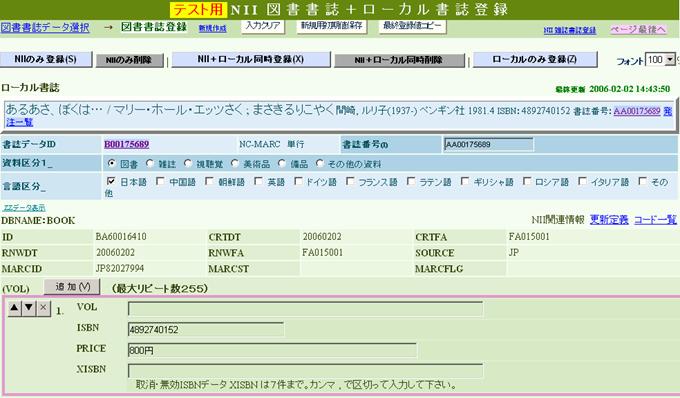Viewport: 680px width, 398px height.
Task: Open the 図書書誌データ選択 link
Action: [45, 27]
